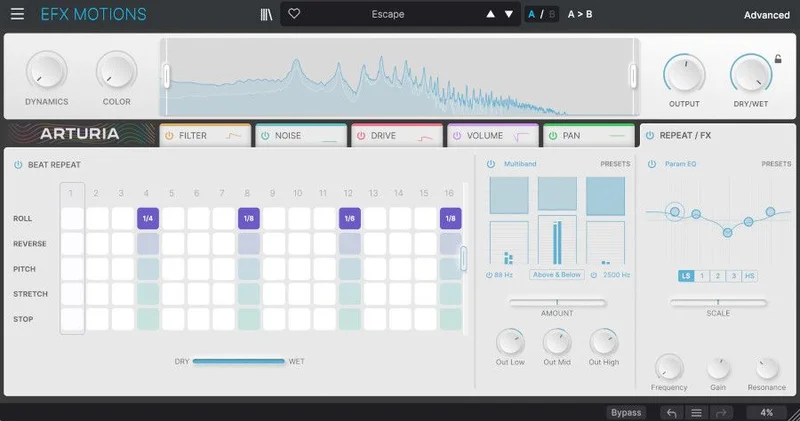Adjust the Beat Repeat Dry Wet slider

[239, 361]
